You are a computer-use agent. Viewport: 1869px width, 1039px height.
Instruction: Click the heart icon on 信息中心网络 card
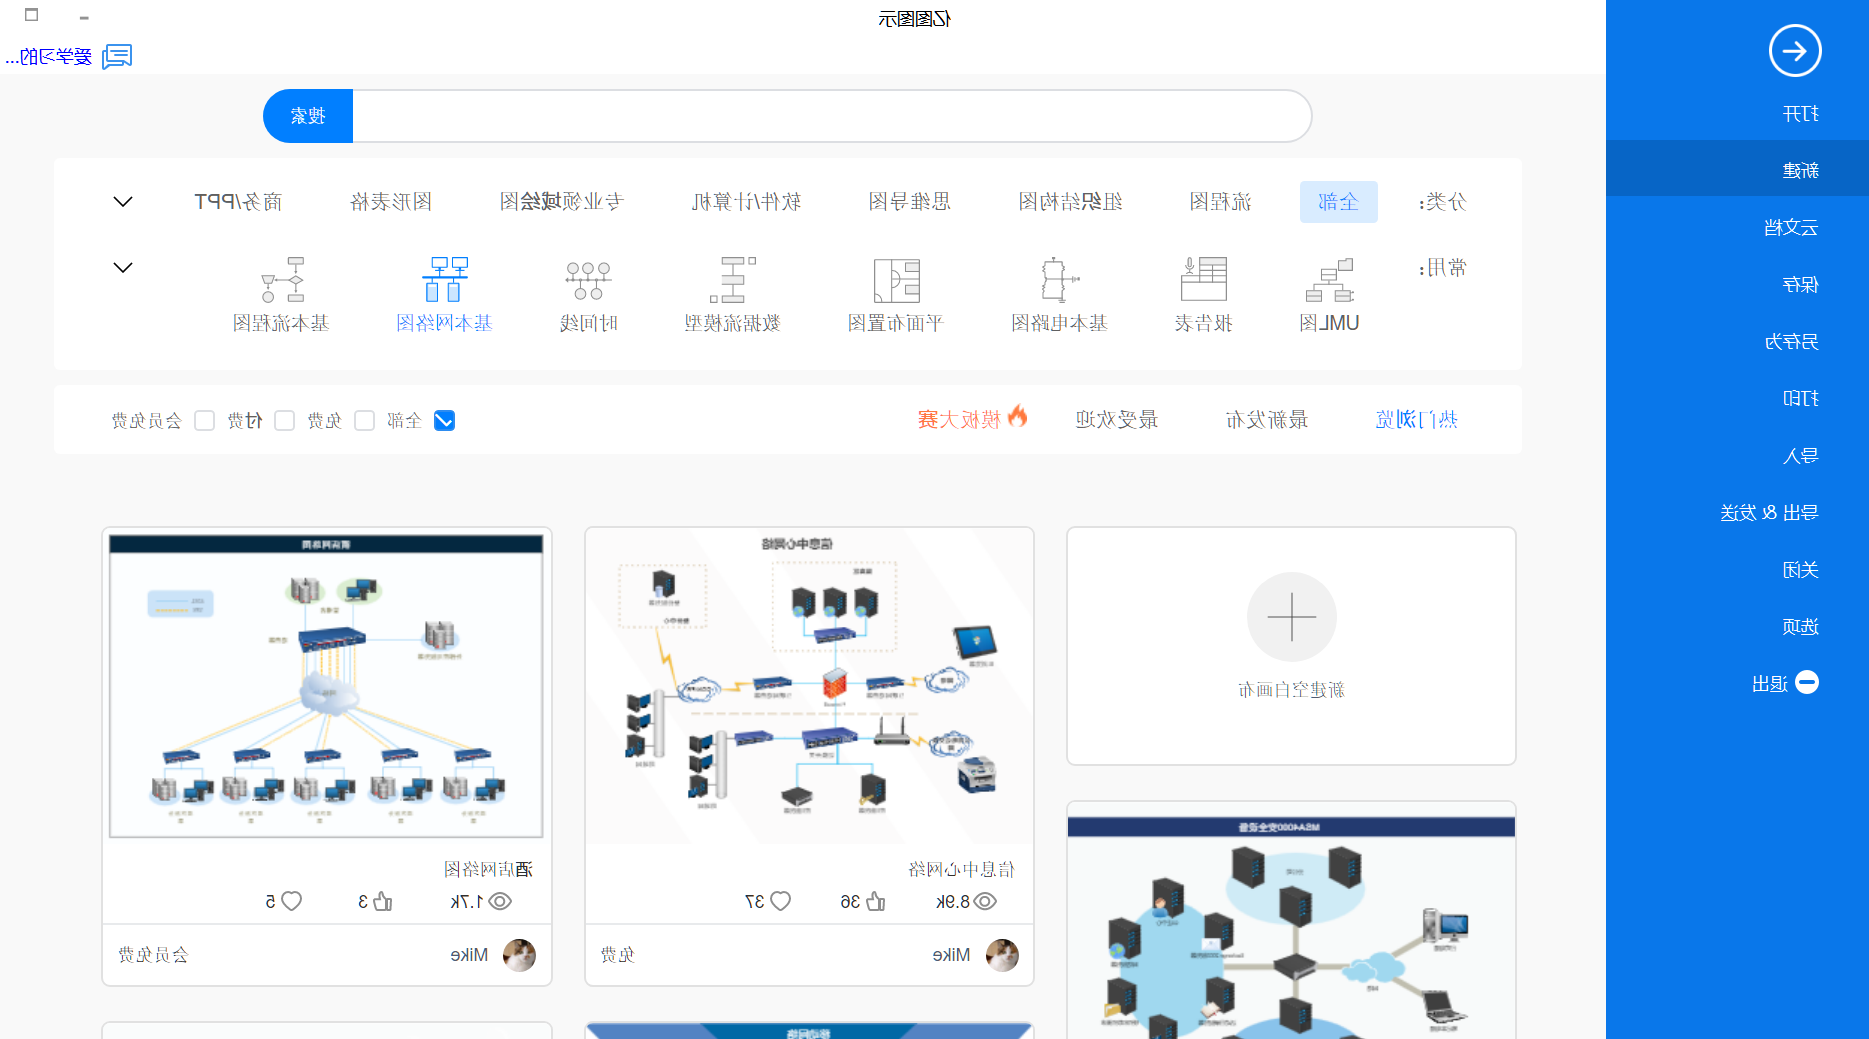click(780, 901)
